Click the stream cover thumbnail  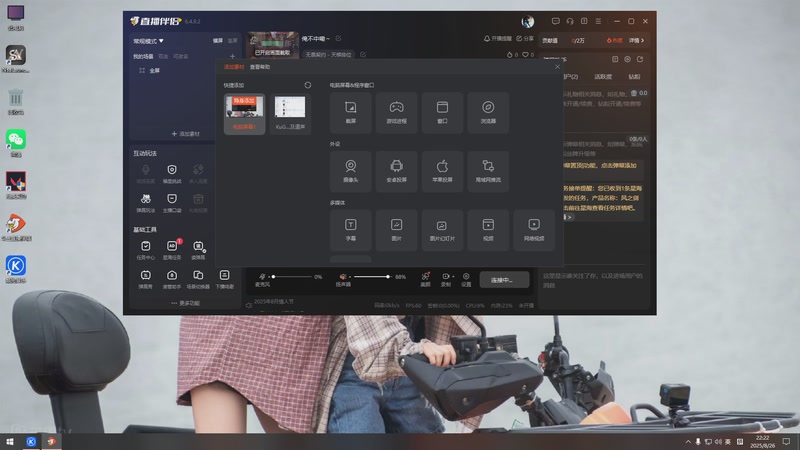273,45
